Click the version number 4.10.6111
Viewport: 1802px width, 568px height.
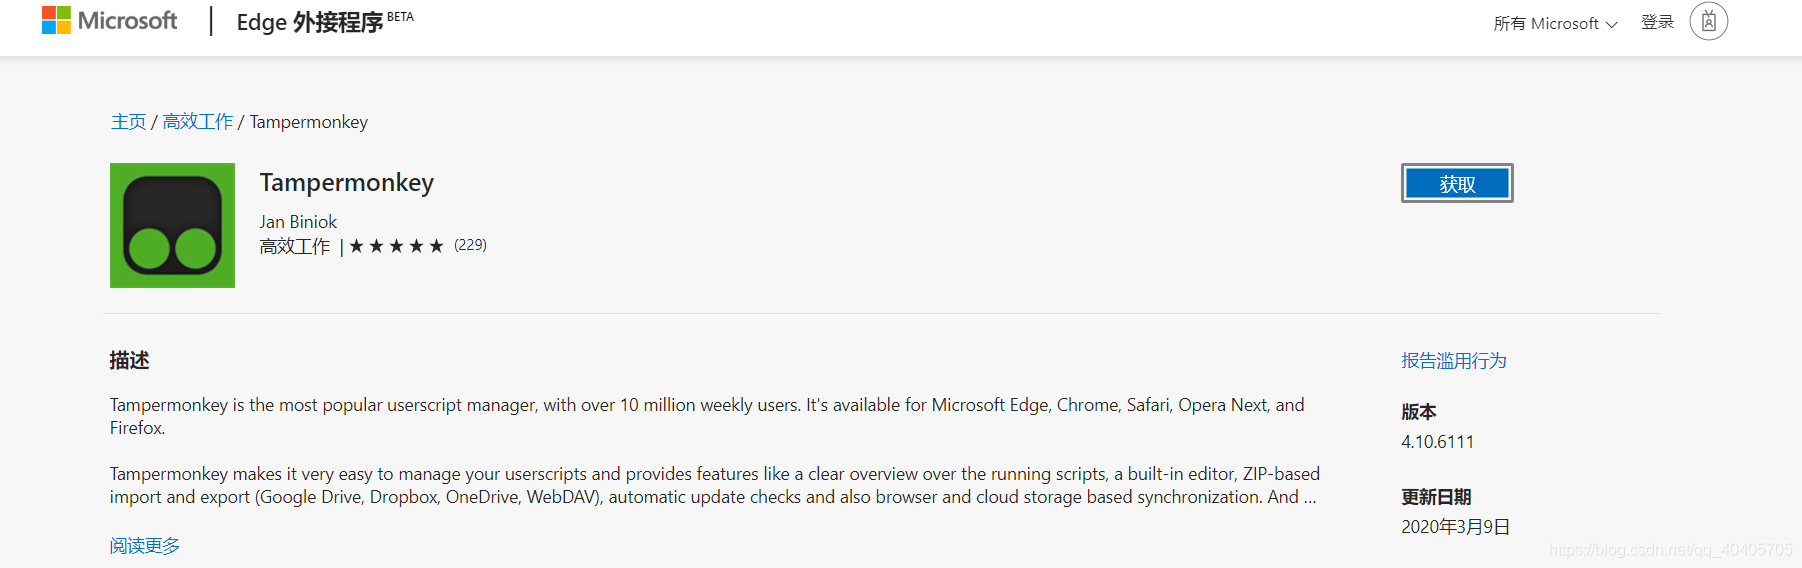(1437, 442)
